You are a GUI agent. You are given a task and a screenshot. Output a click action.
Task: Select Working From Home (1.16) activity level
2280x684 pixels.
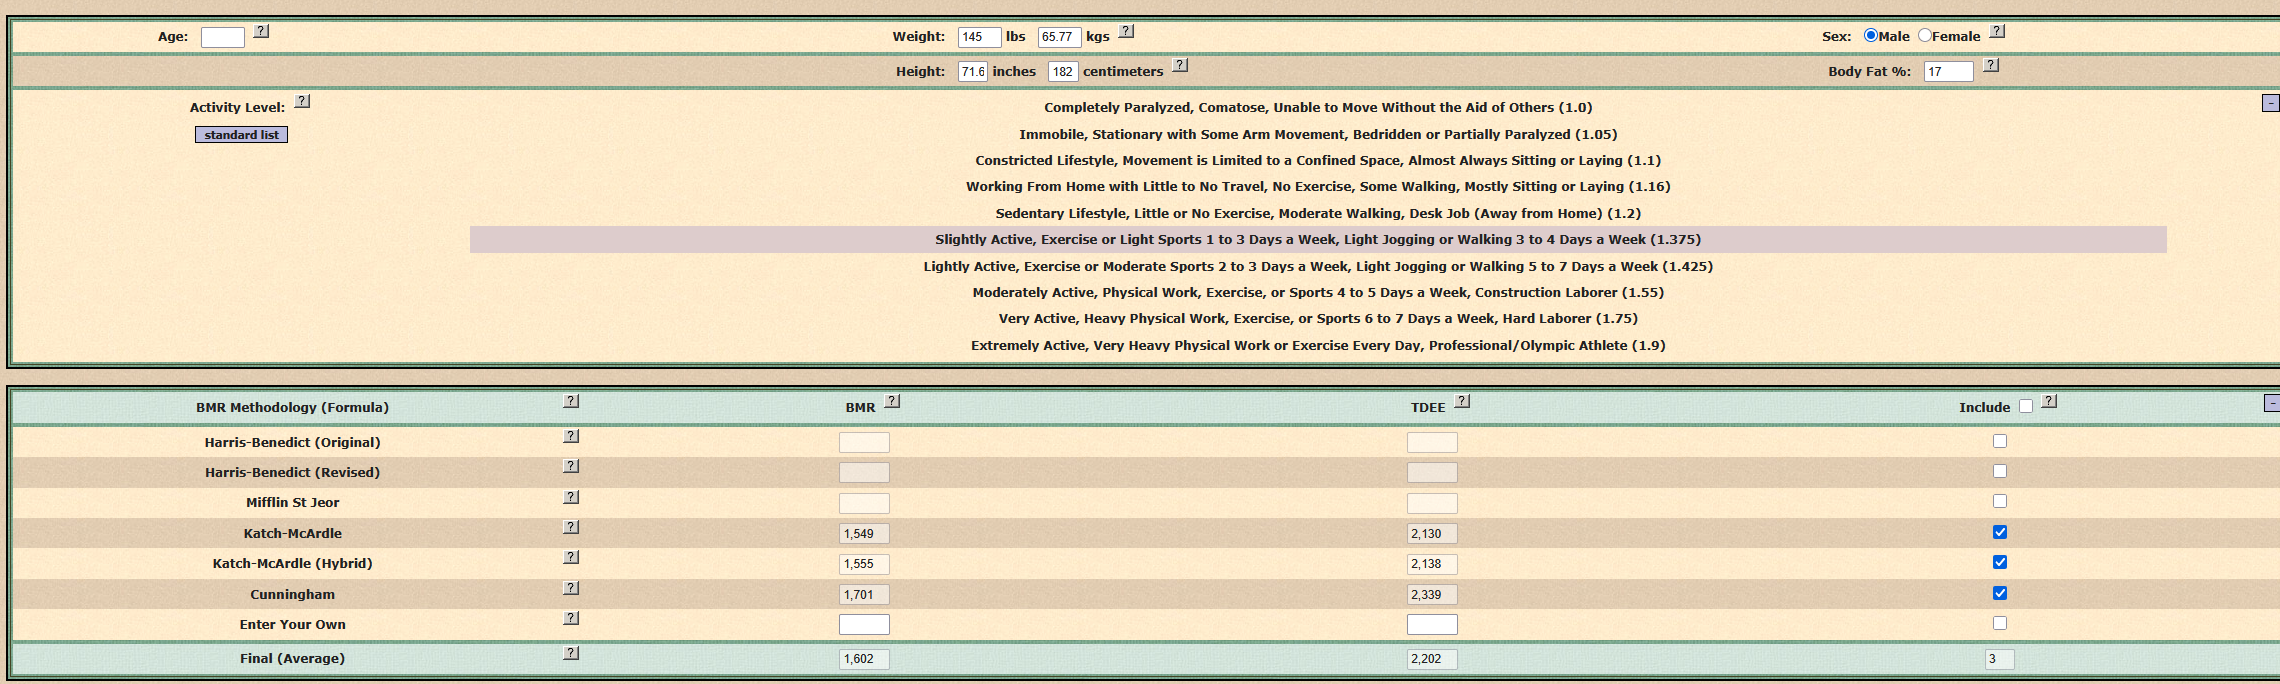coord(1318,187)
